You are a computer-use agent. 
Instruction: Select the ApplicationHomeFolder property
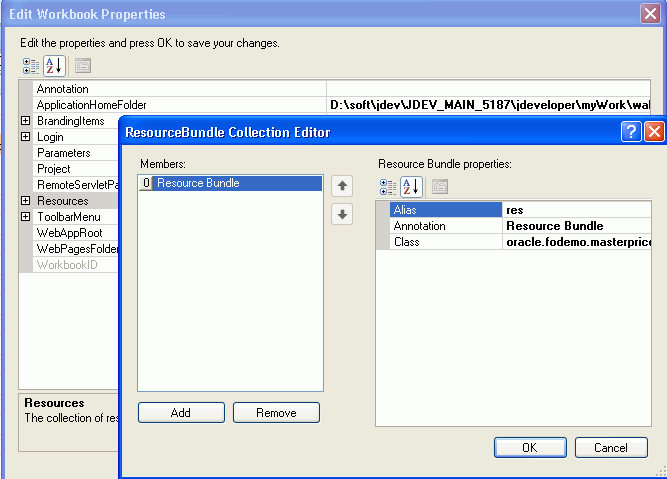(x=179, y=105)
